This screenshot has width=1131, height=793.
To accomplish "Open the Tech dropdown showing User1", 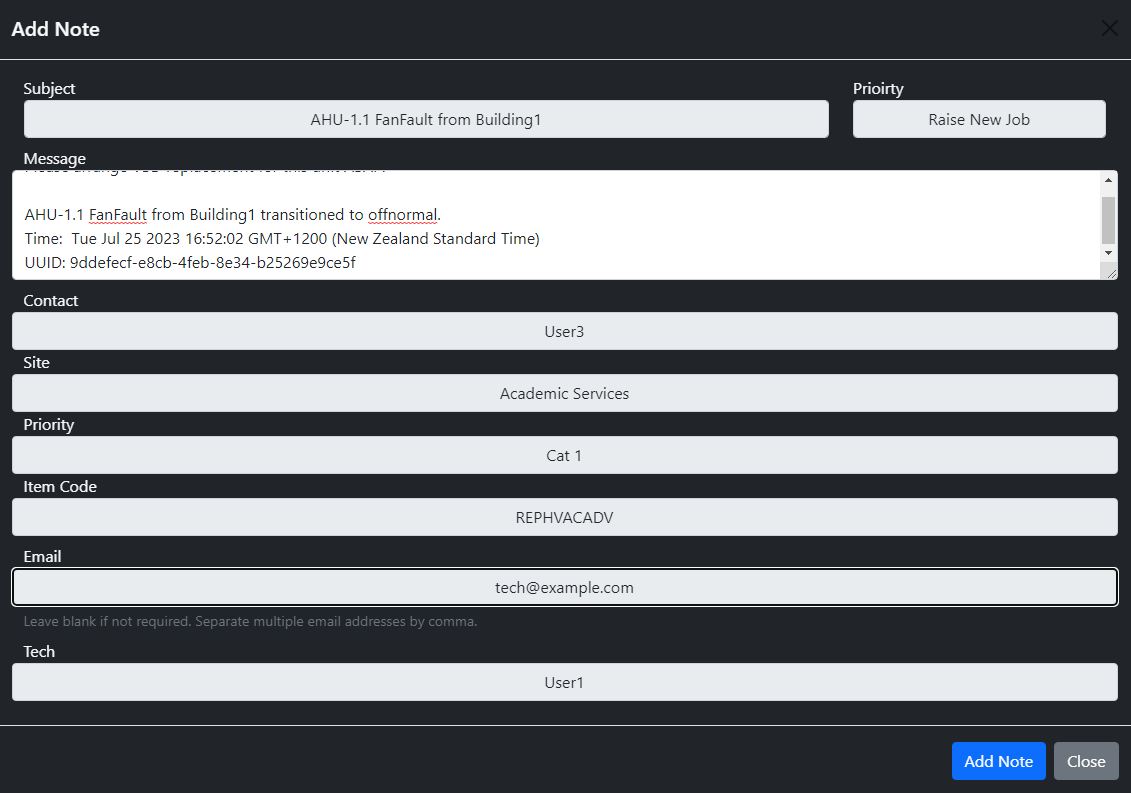I will [x=564, y=682].
